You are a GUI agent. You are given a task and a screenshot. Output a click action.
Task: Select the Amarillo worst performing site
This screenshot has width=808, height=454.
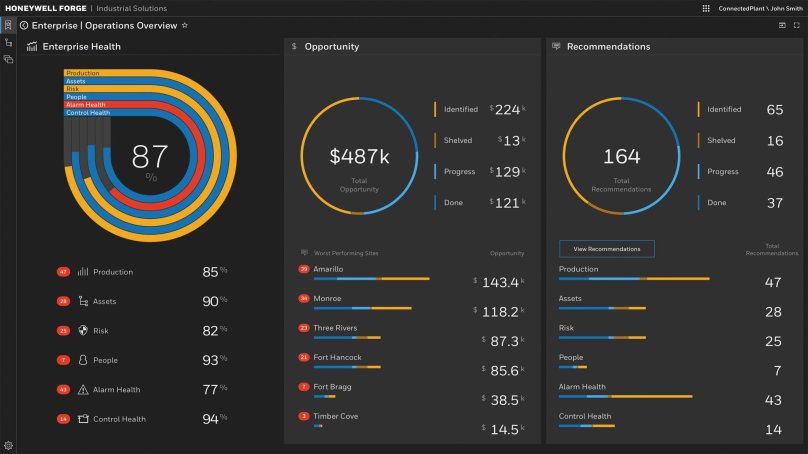pos(328,269)
